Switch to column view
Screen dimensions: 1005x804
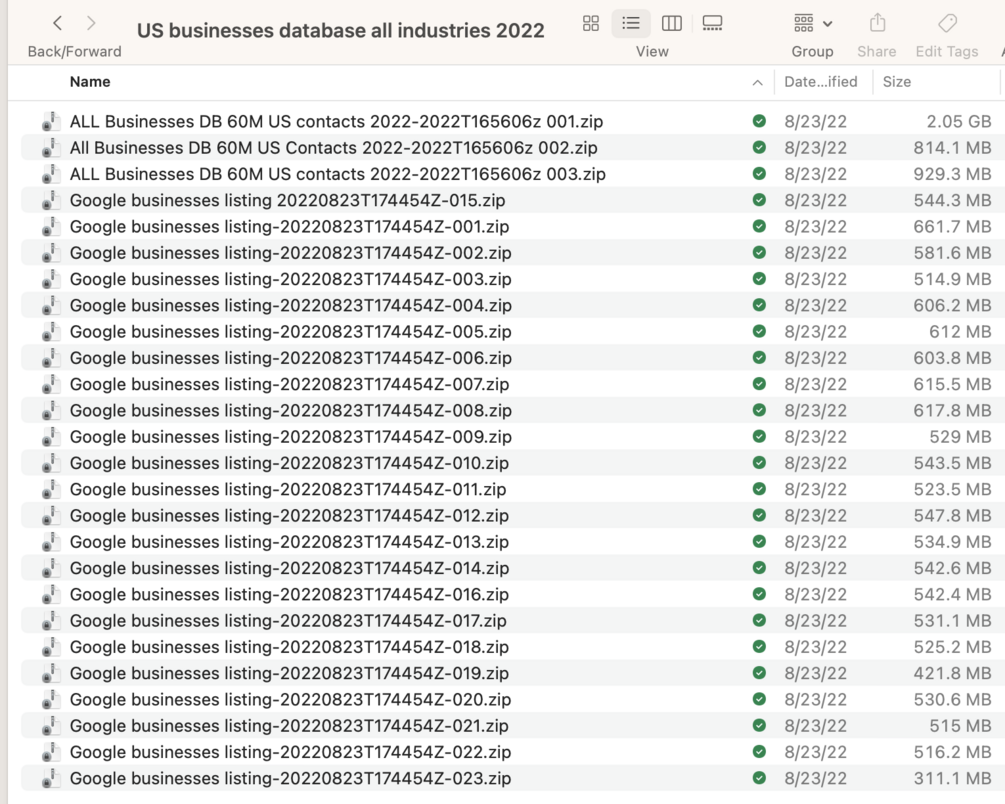coord(672,24)
